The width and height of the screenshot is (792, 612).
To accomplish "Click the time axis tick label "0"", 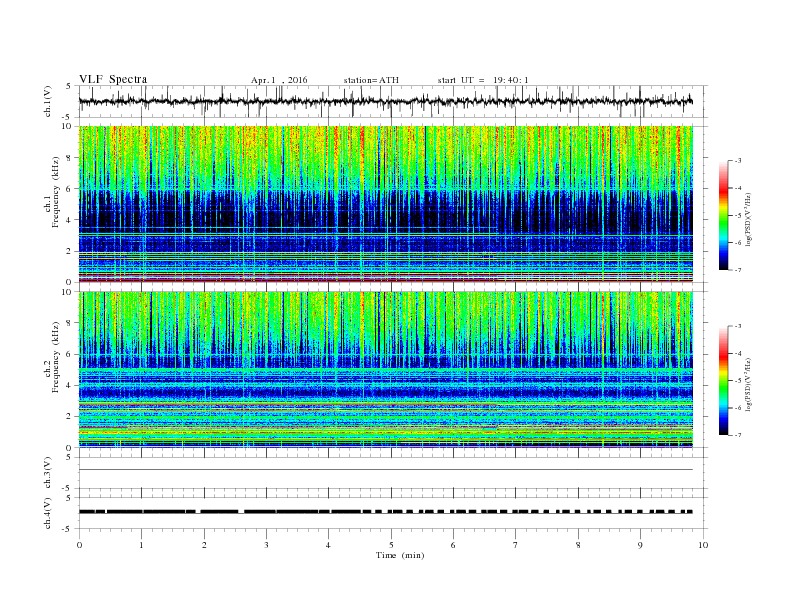I will (x=79, y=545).
